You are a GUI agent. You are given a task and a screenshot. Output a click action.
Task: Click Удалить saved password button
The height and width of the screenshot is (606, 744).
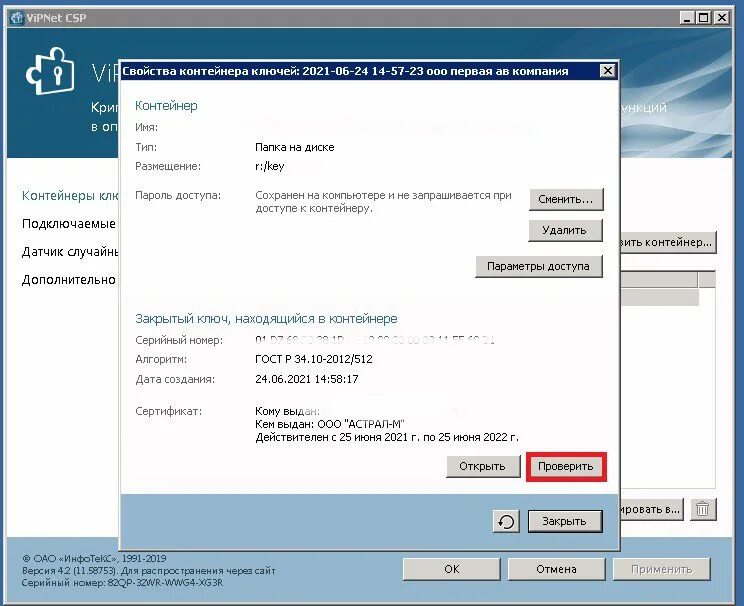point(565,230)
